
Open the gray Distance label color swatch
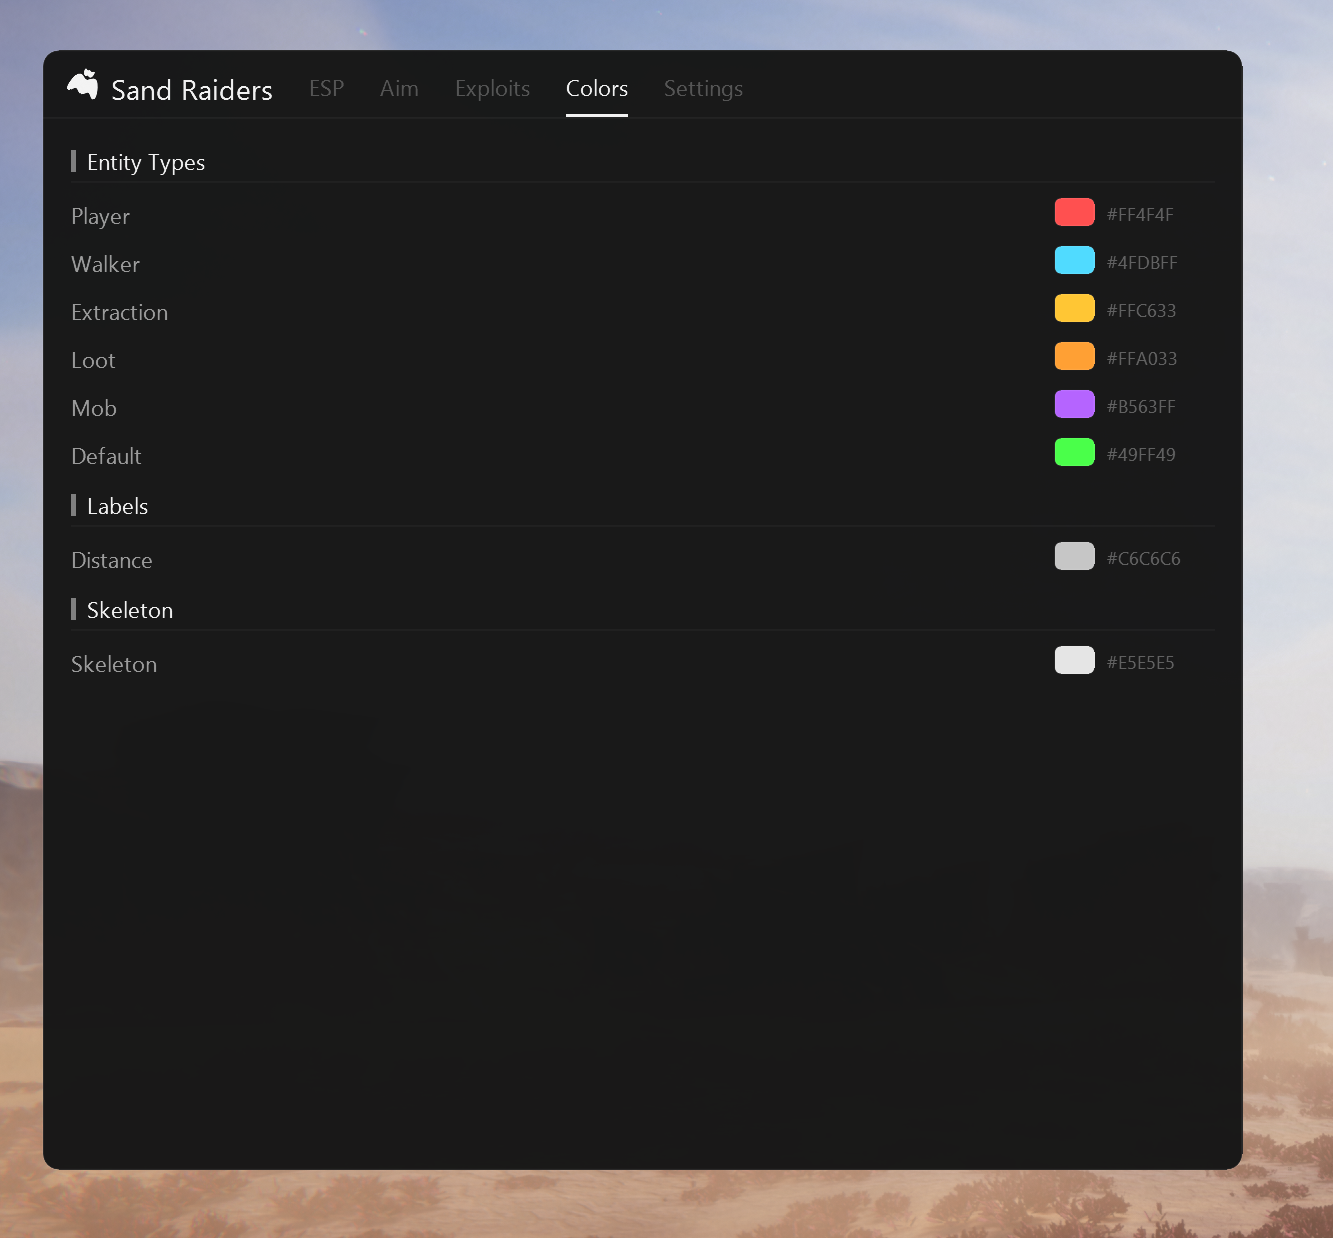pyautogui.click(x=1075, y=556)
